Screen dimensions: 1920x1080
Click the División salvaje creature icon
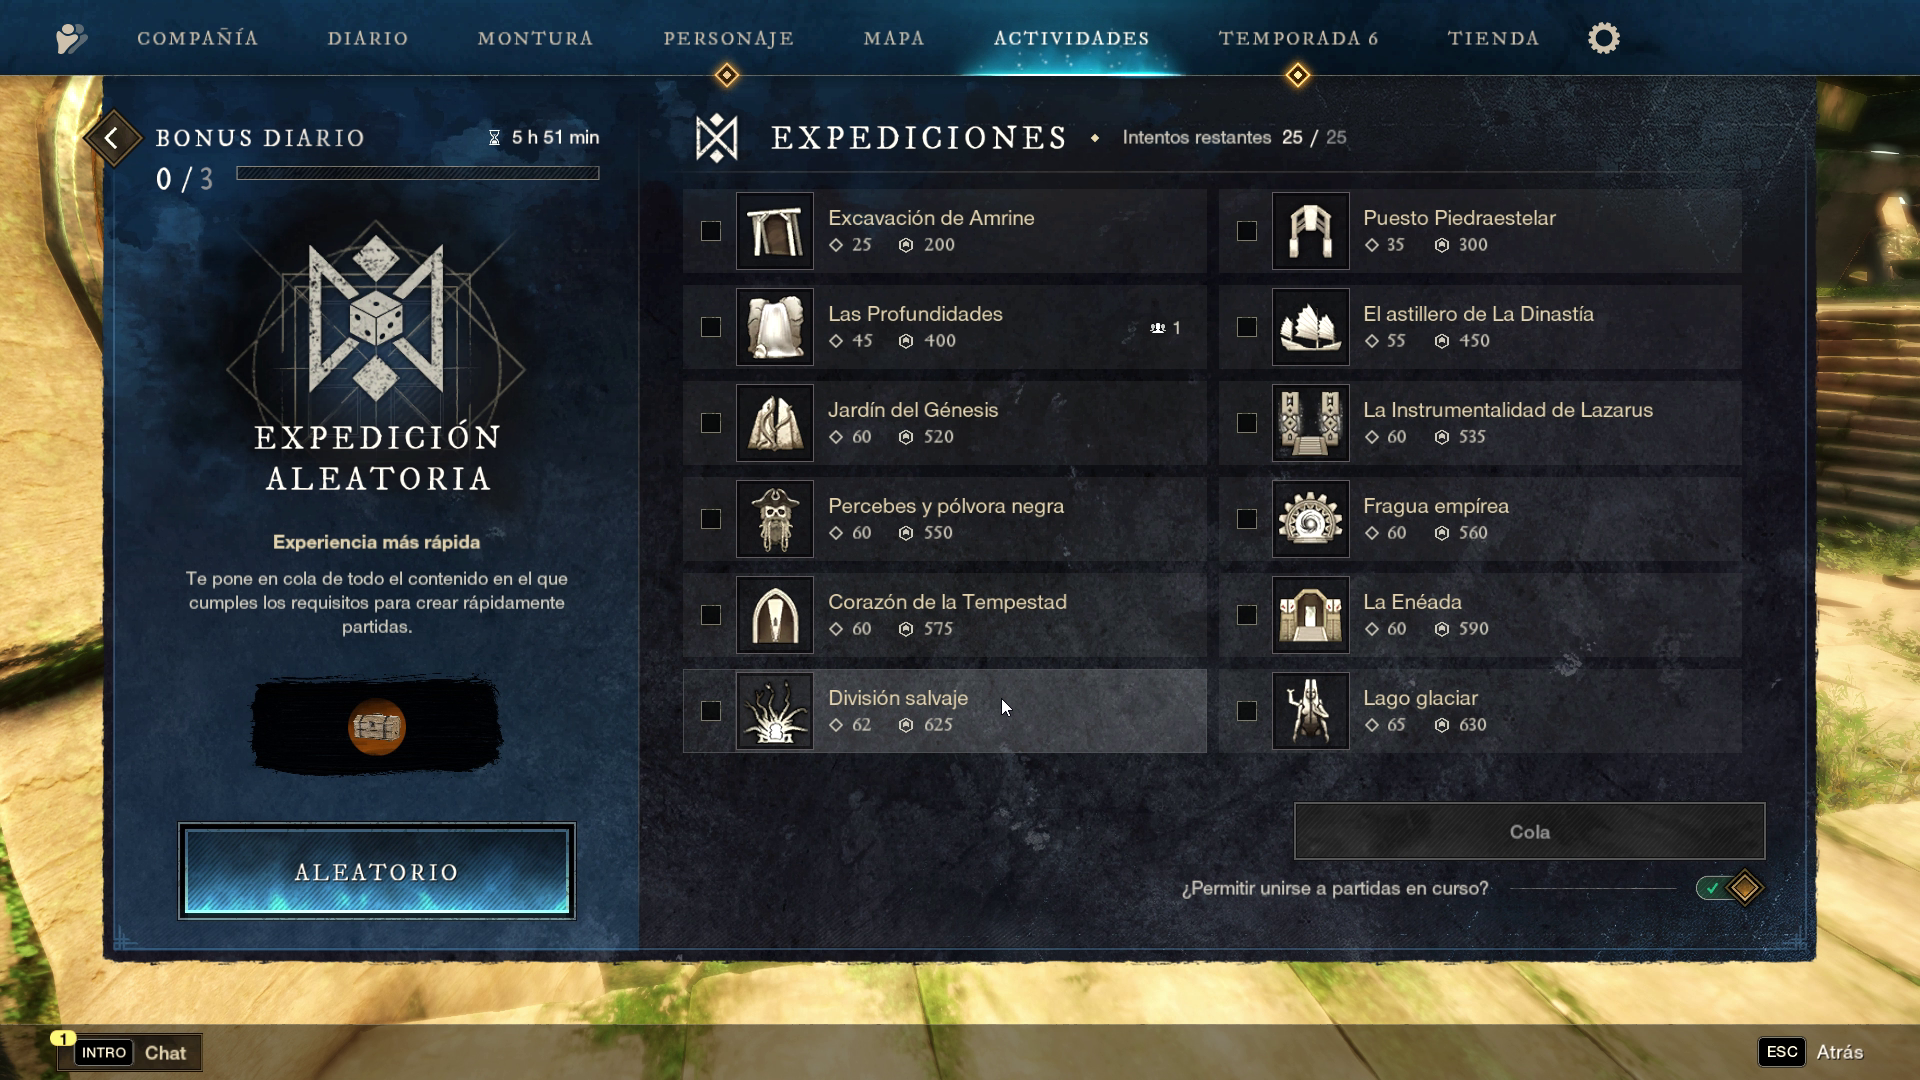pos(775,711)
